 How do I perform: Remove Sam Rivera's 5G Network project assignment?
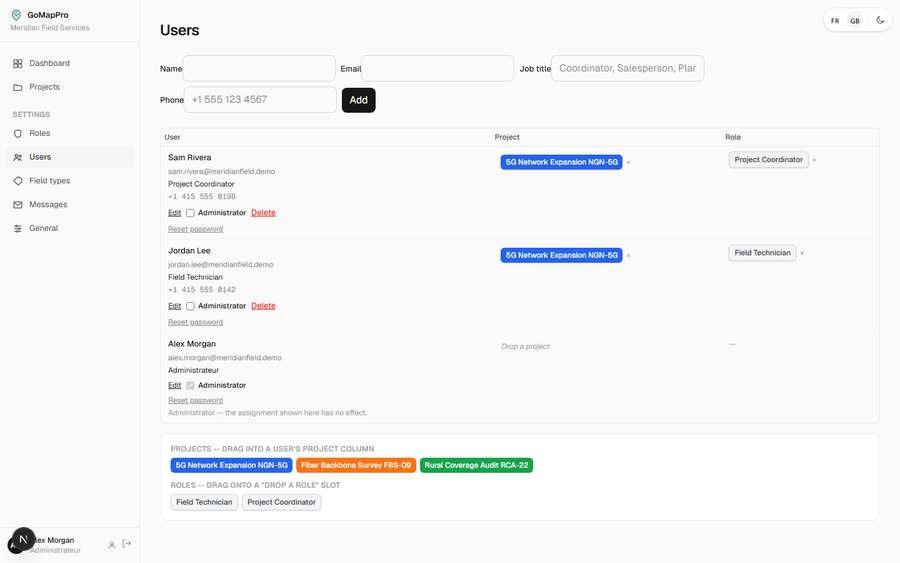629,162
